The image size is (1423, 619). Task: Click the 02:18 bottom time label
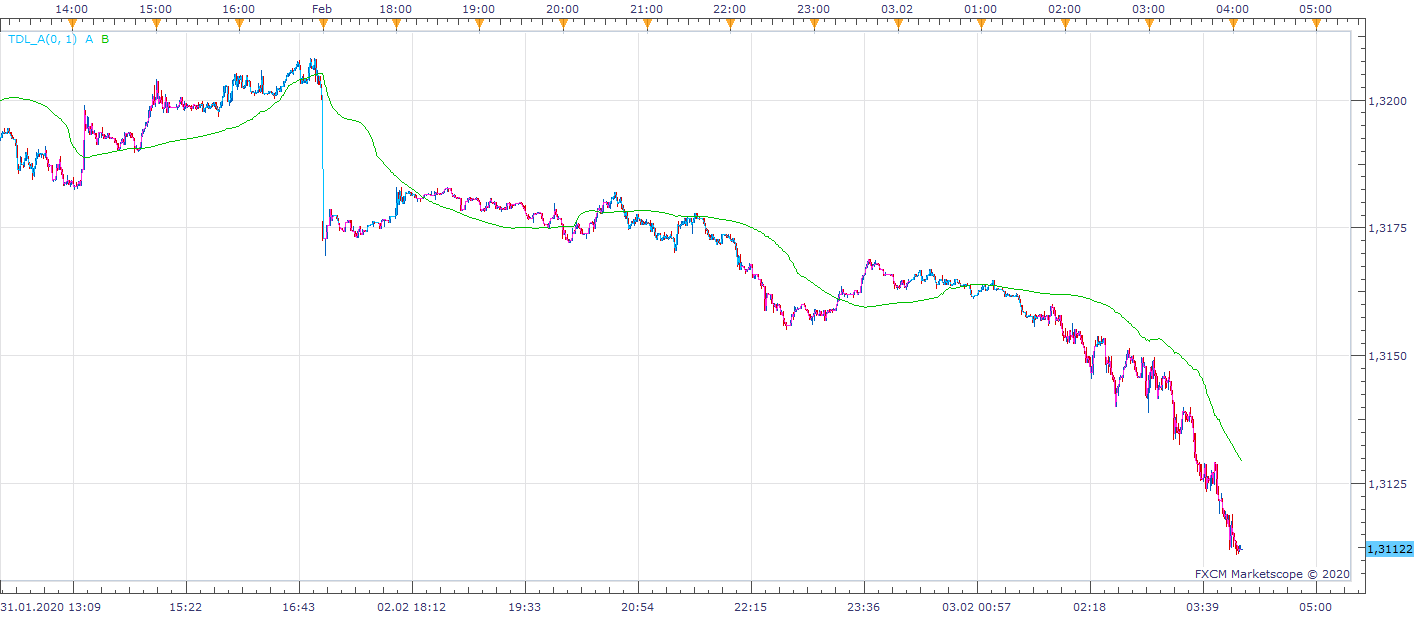pos(1090,607)
